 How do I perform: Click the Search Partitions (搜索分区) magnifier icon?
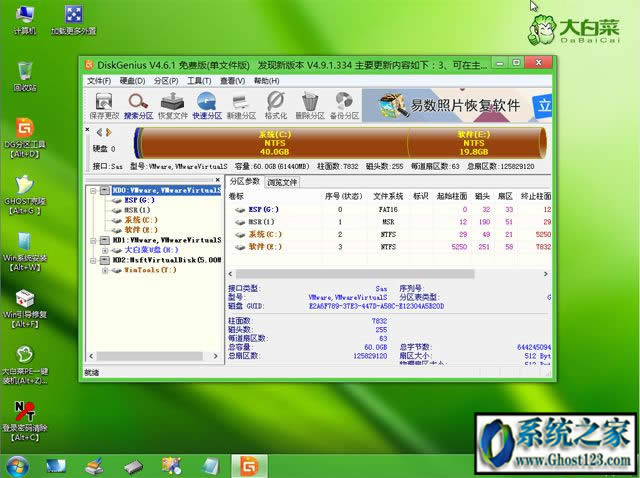coord(138,105)
